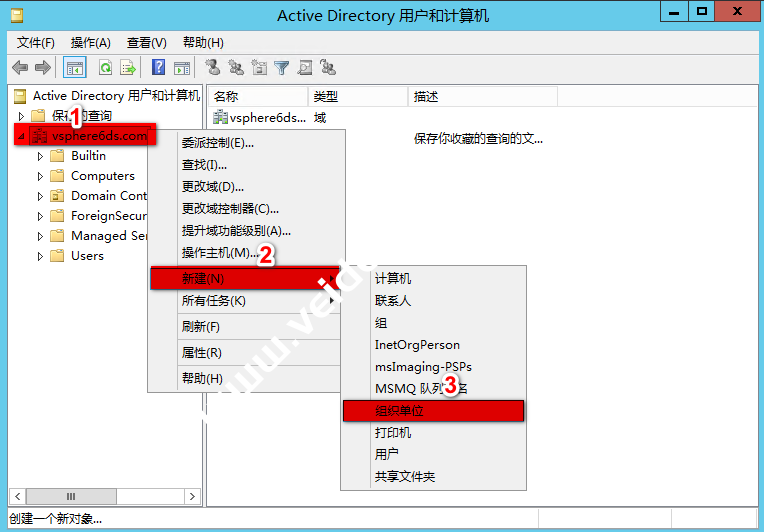Screen dimensions: 764x532
Task: Expand the ForeignSecurityPrincipals tree node
Action: 40,216
